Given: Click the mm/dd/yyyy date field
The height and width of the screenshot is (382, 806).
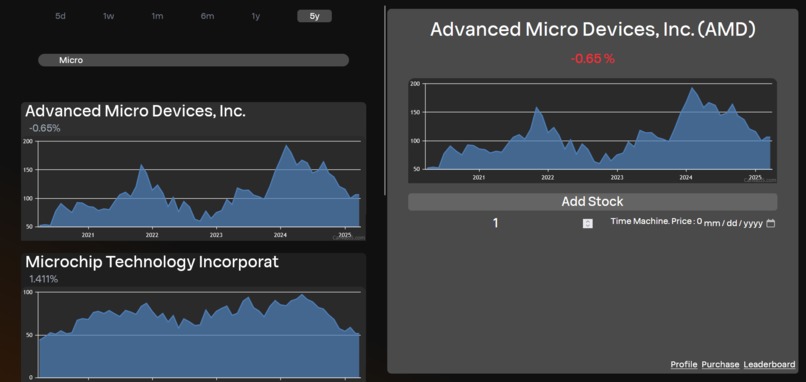Looking at the screenshot, I should pos(739,224).
